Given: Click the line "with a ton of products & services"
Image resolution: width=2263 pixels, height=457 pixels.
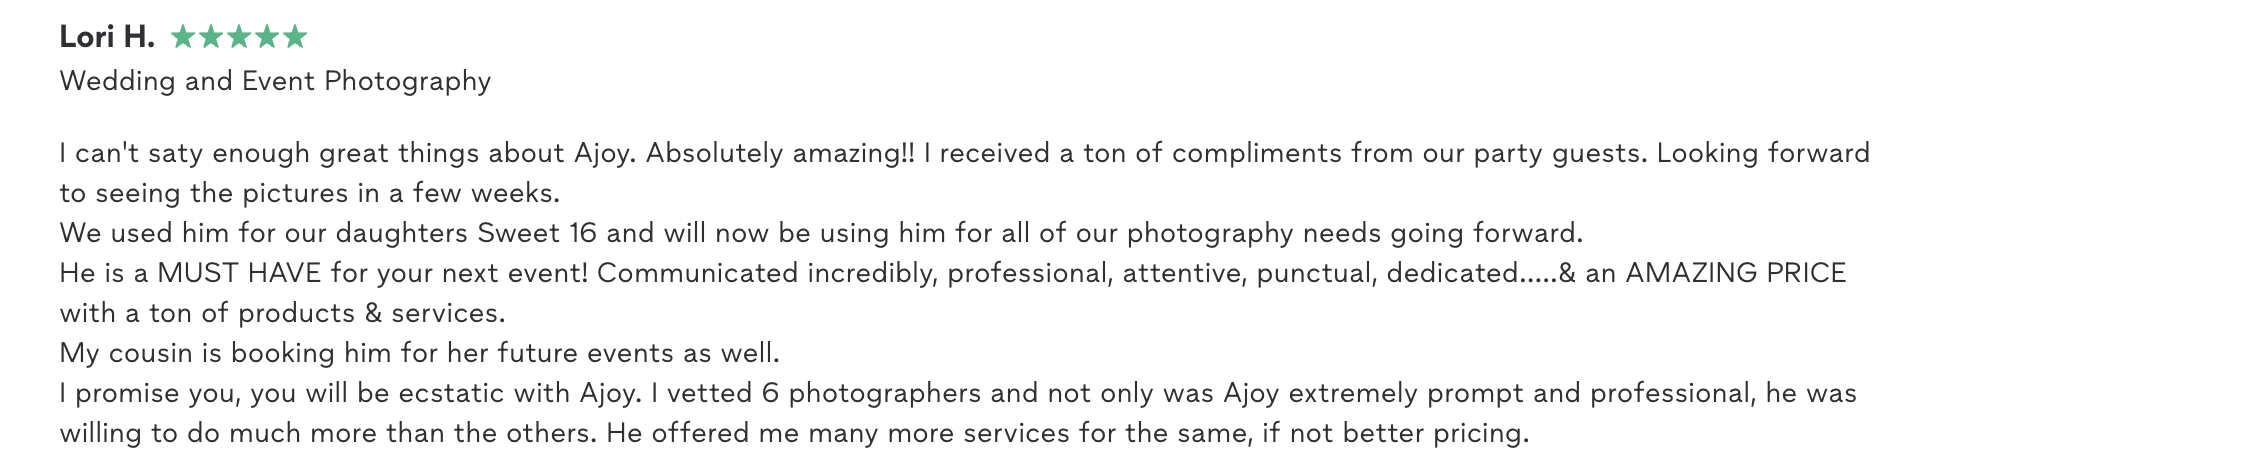Looking at the screenshot, I should [x=282, y=313].
